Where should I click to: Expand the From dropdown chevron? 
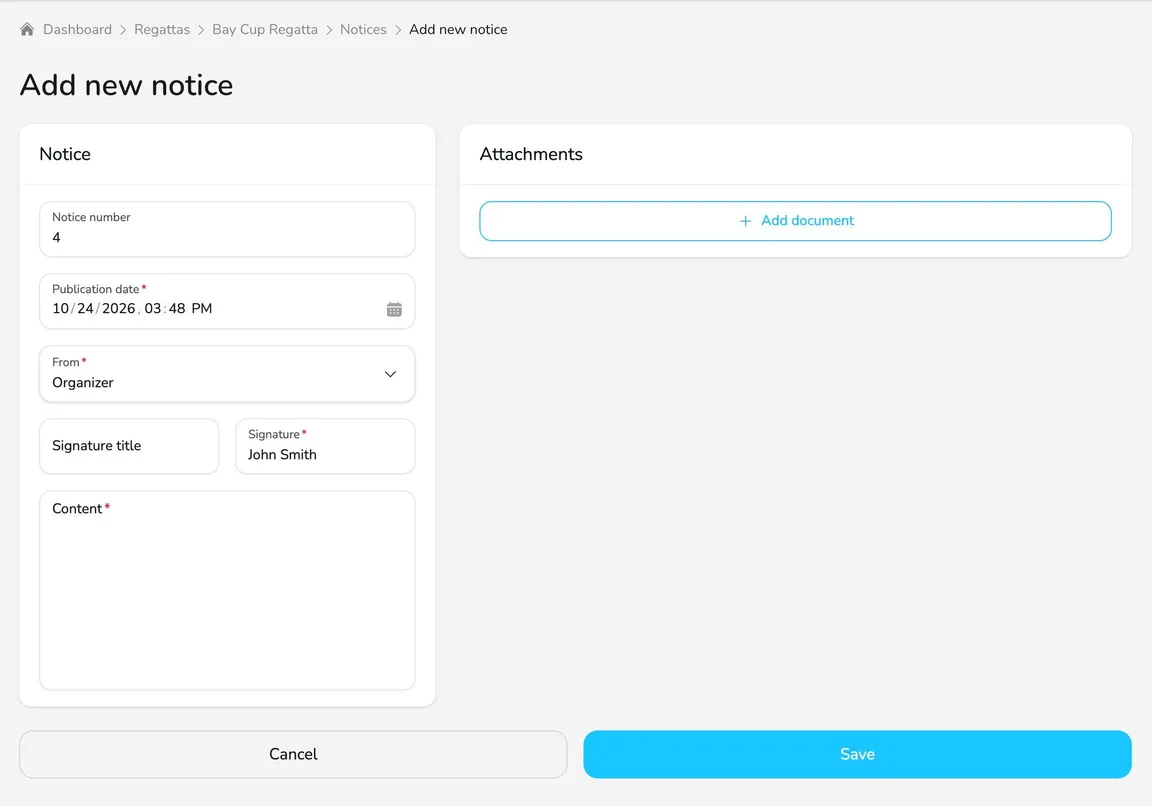(x=390, y=374)
